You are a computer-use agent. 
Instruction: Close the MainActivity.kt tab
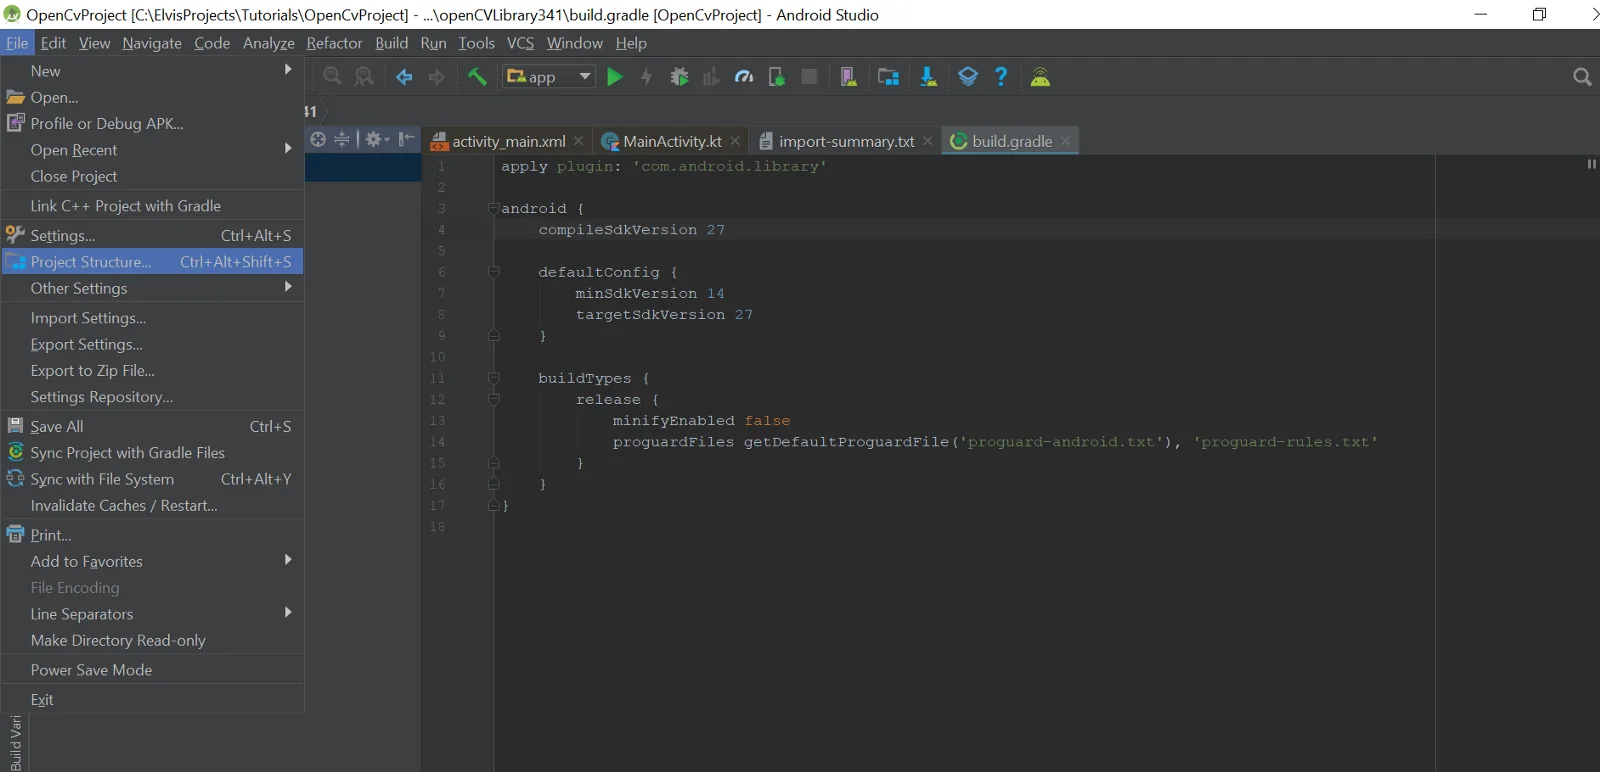[x=735, y=141]
